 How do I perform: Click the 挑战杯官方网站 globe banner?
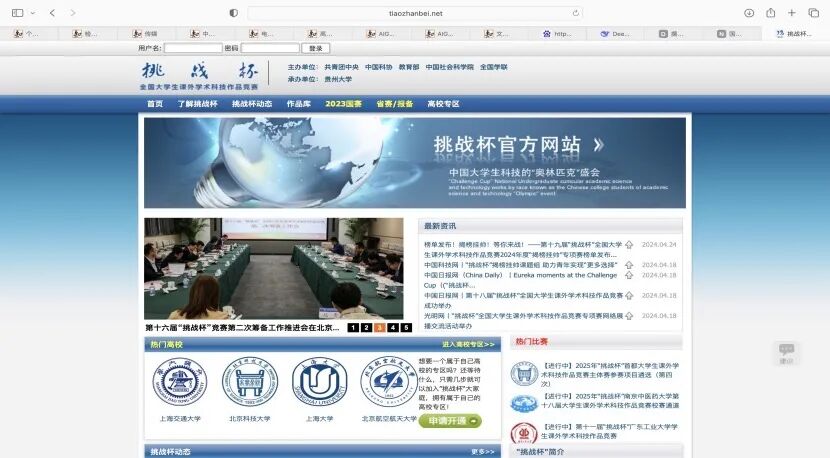pyautogui.click(x=414, y=163)
